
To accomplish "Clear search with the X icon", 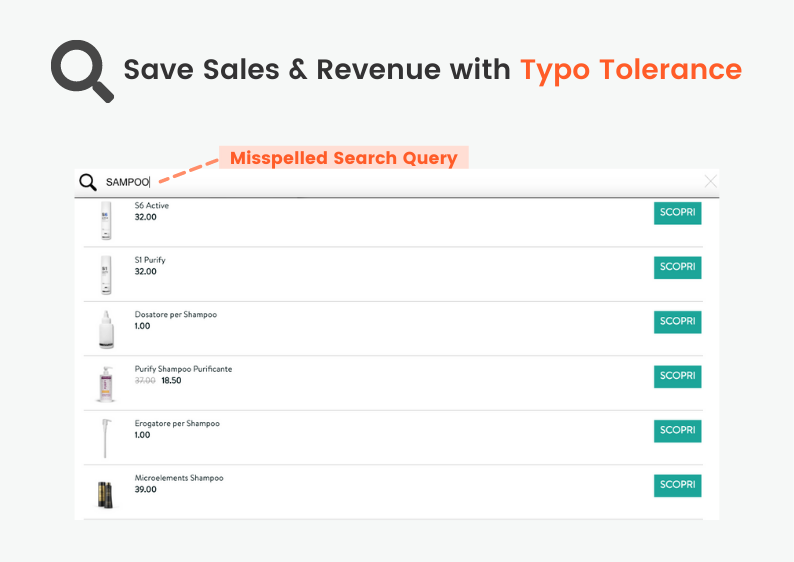I will pyautogui.click(x=710, y=181).
